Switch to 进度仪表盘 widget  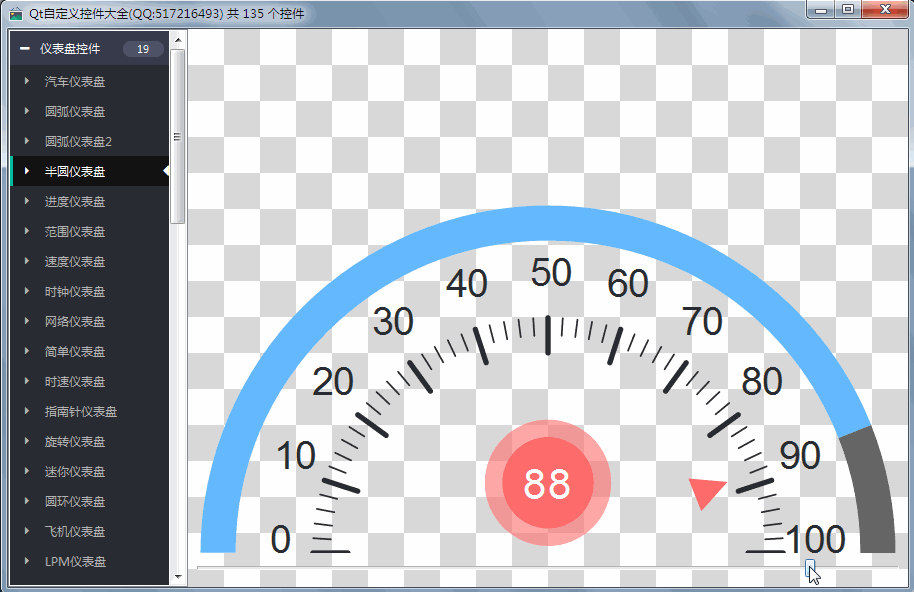coord(75,201)
